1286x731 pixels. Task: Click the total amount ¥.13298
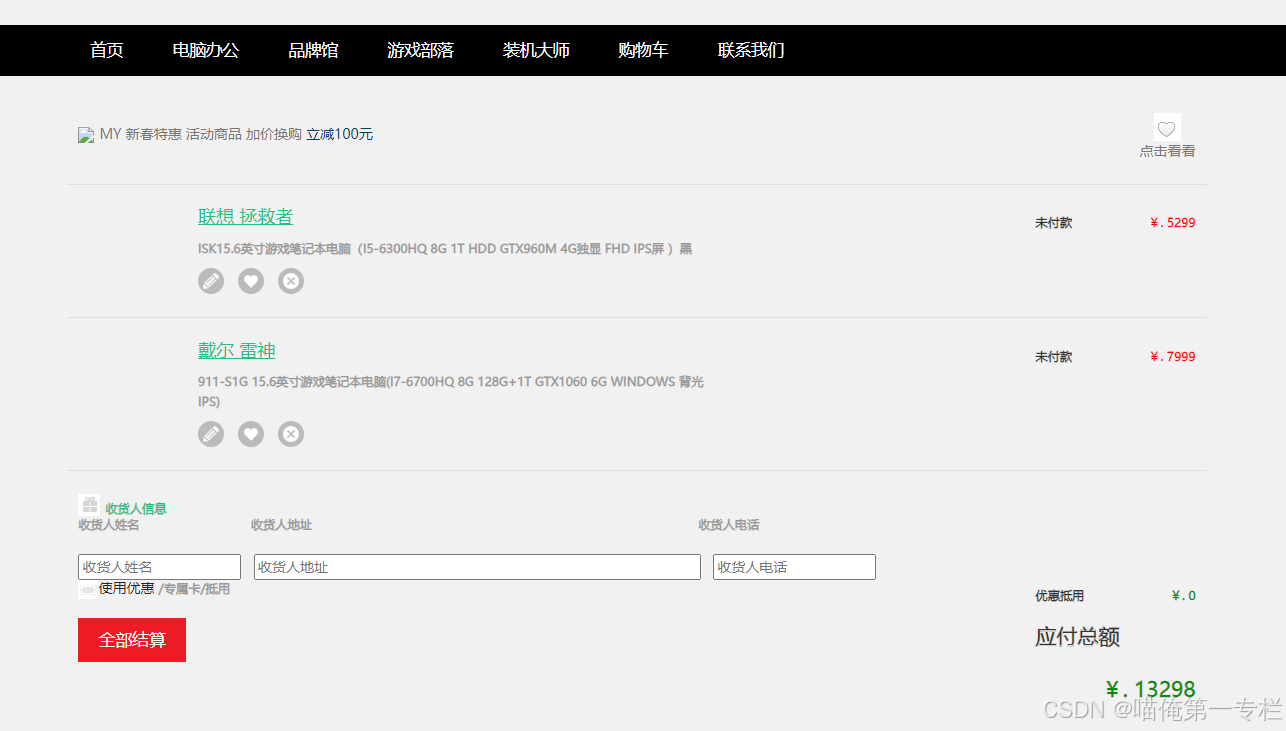[1151, 689]
